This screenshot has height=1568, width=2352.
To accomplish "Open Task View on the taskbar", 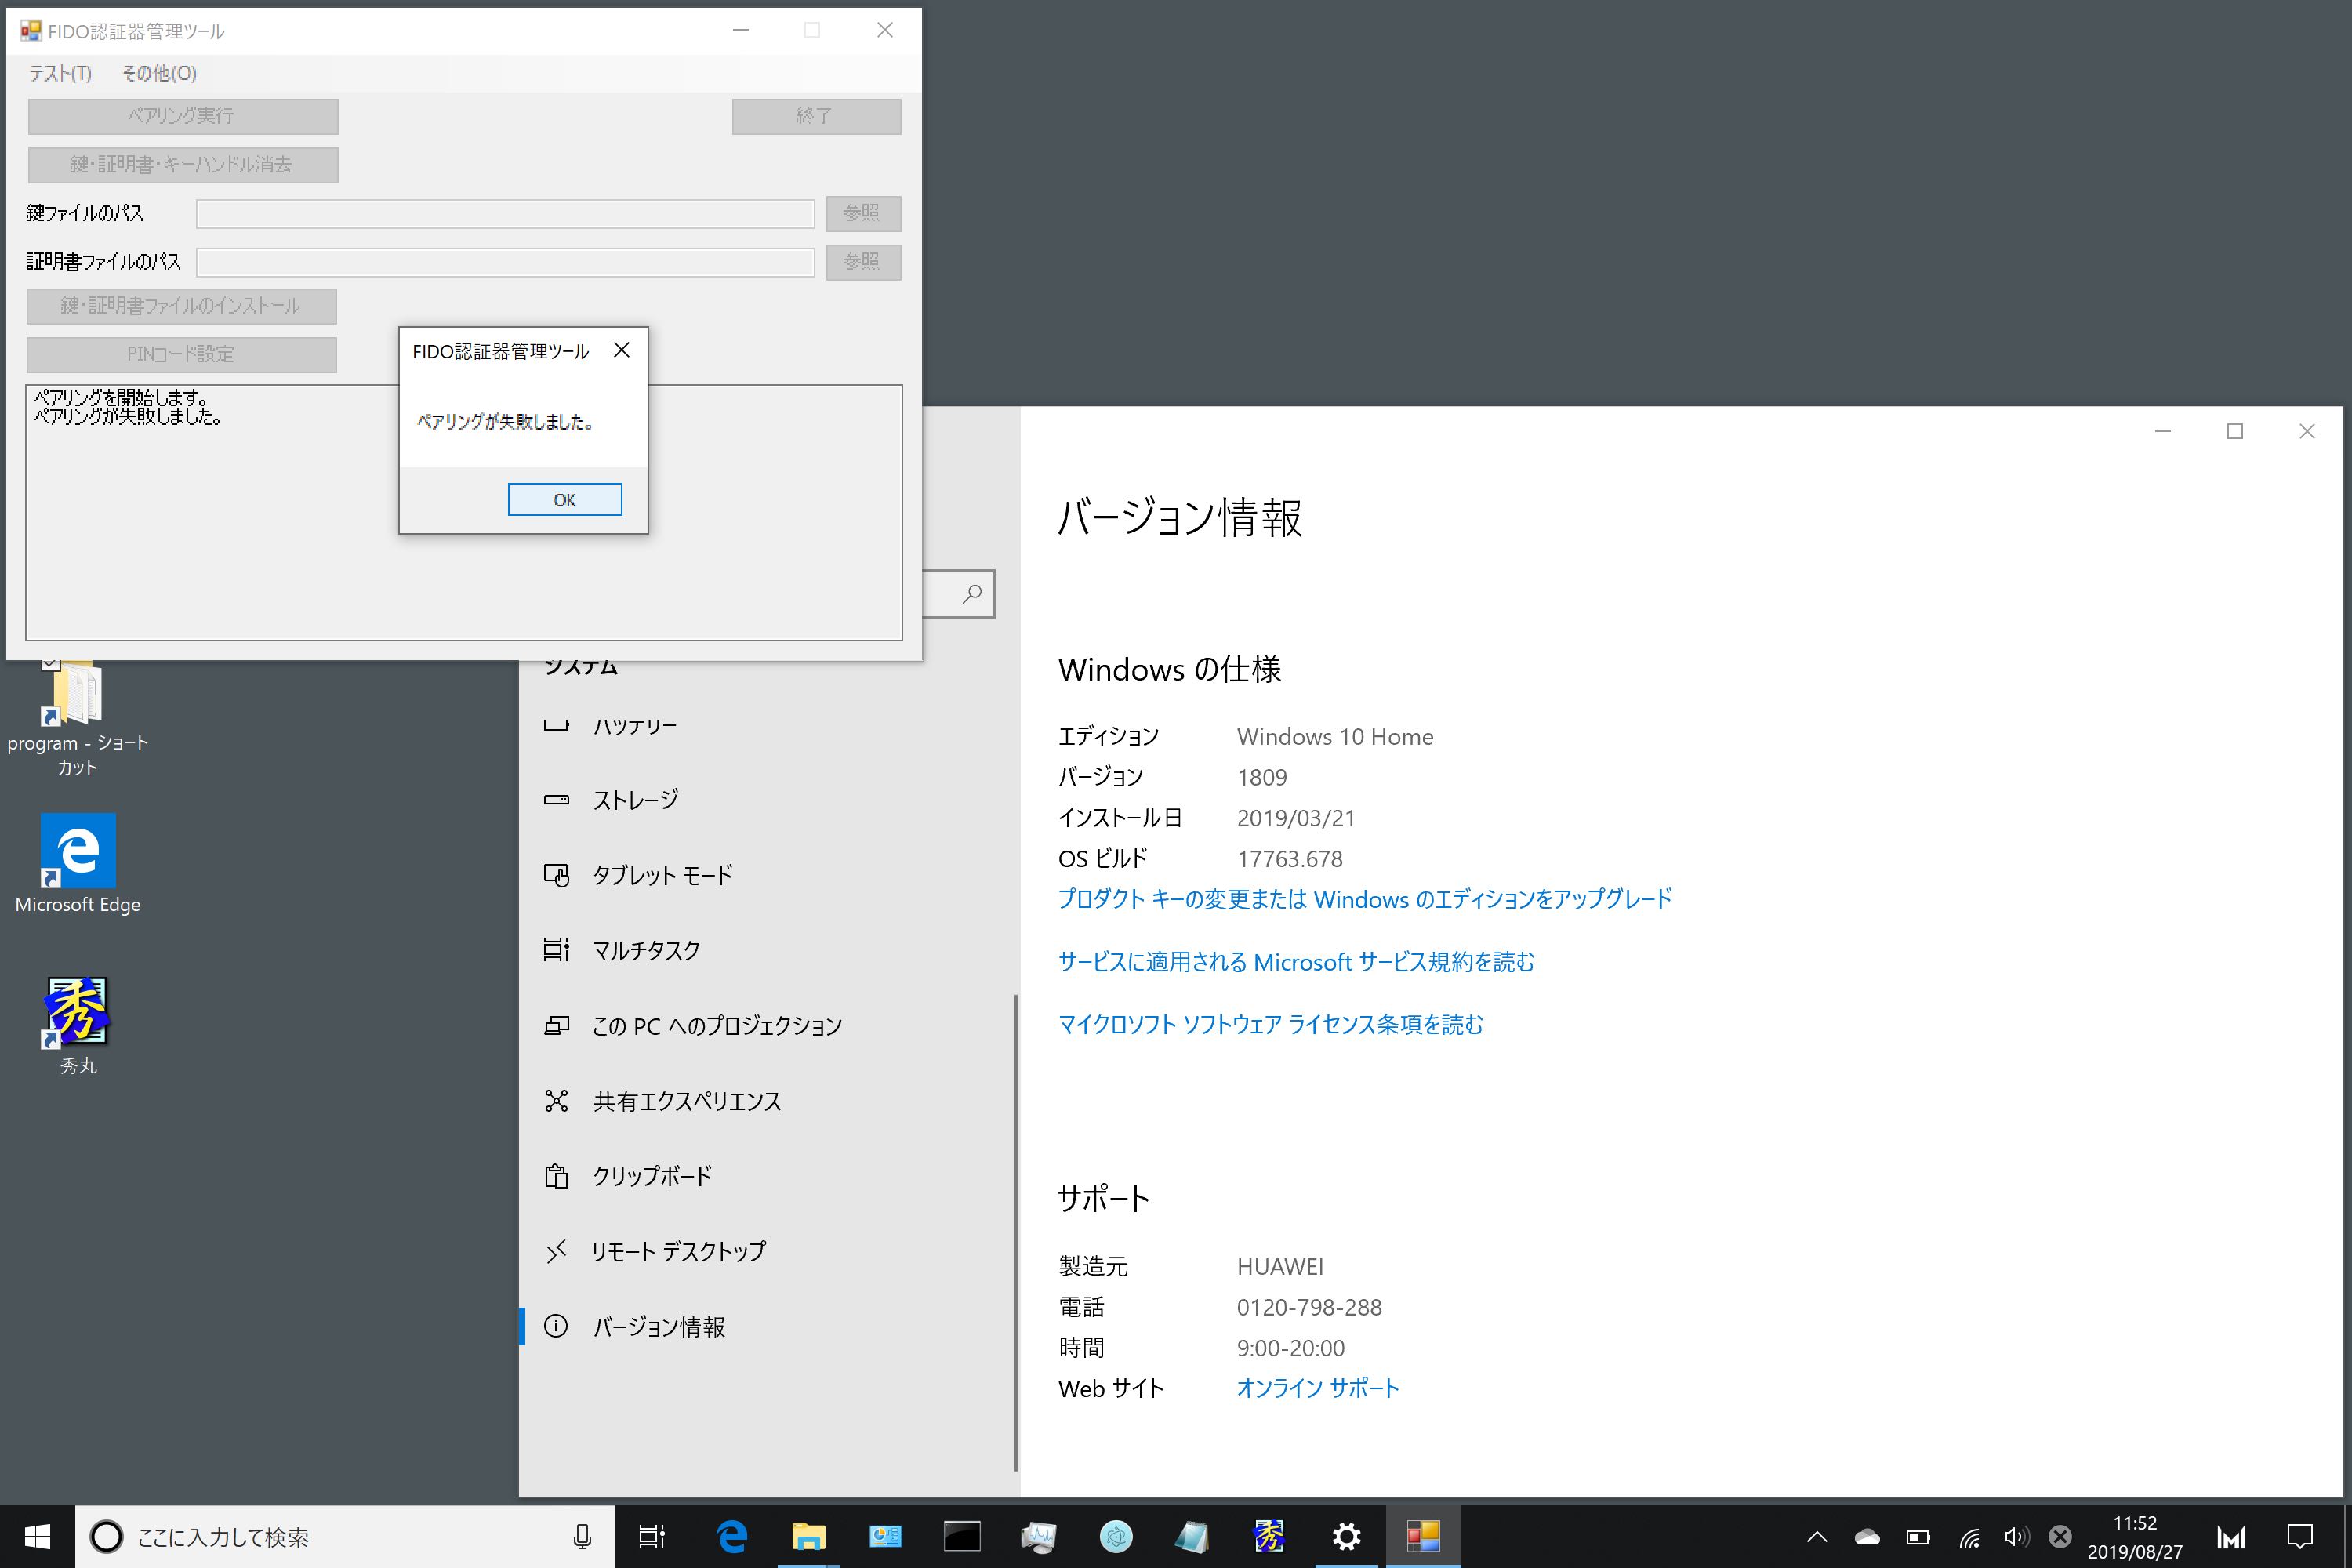I will (x=651, y=1537).
